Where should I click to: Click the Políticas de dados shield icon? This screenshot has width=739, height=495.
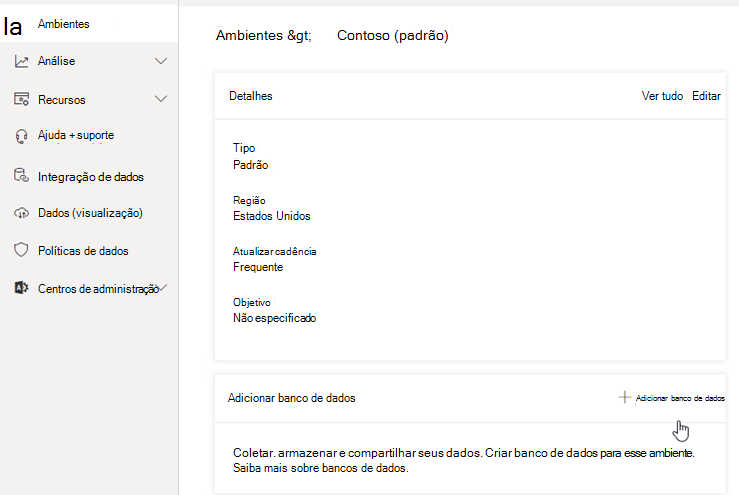21,250
